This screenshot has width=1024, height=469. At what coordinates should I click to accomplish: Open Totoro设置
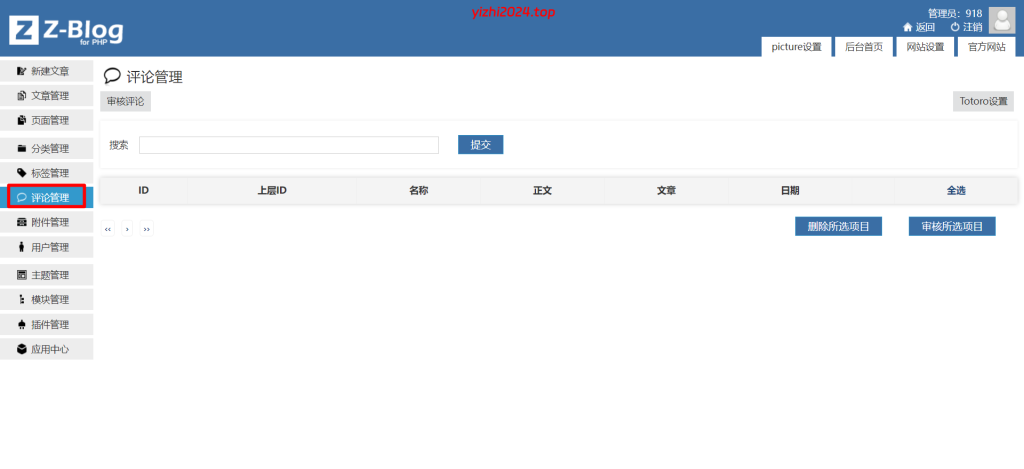pyautogui.click(x=983, y=101)
